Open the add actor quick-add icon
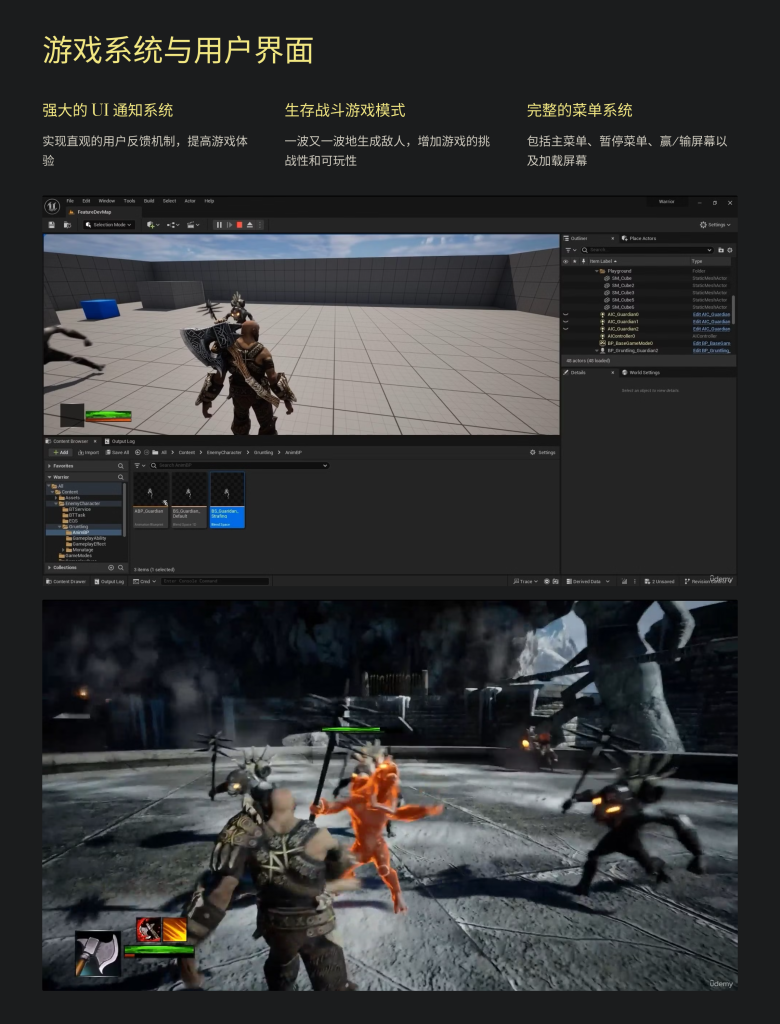 153,225
